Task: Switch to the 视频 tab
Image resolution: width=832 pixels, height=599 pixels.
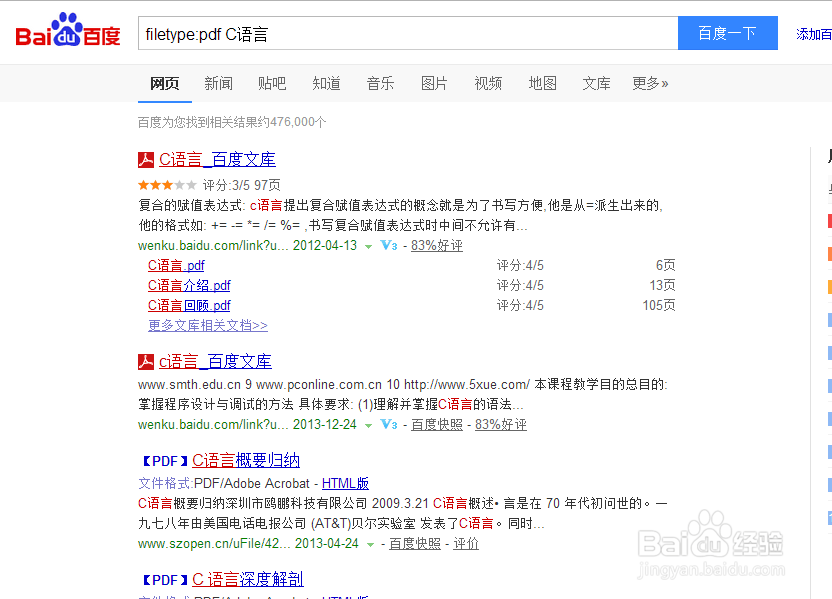Action: coord(488,83)
